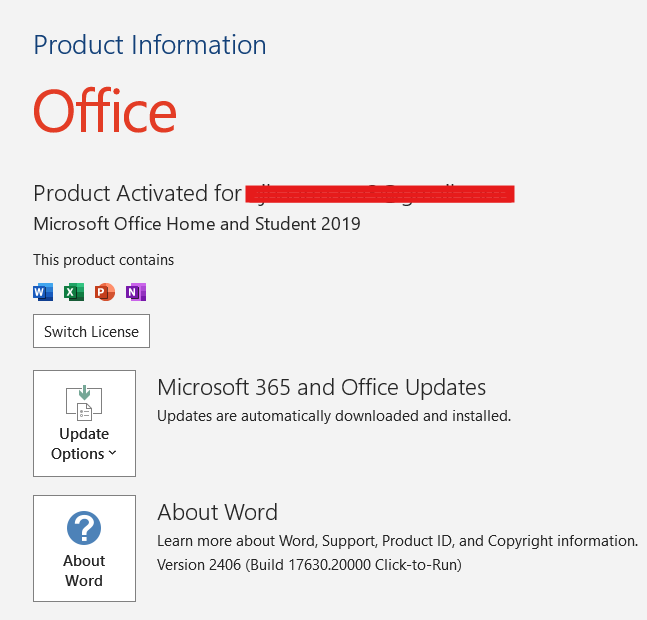
Task: Expand the Update Options chevron
Action: point(113,453)
